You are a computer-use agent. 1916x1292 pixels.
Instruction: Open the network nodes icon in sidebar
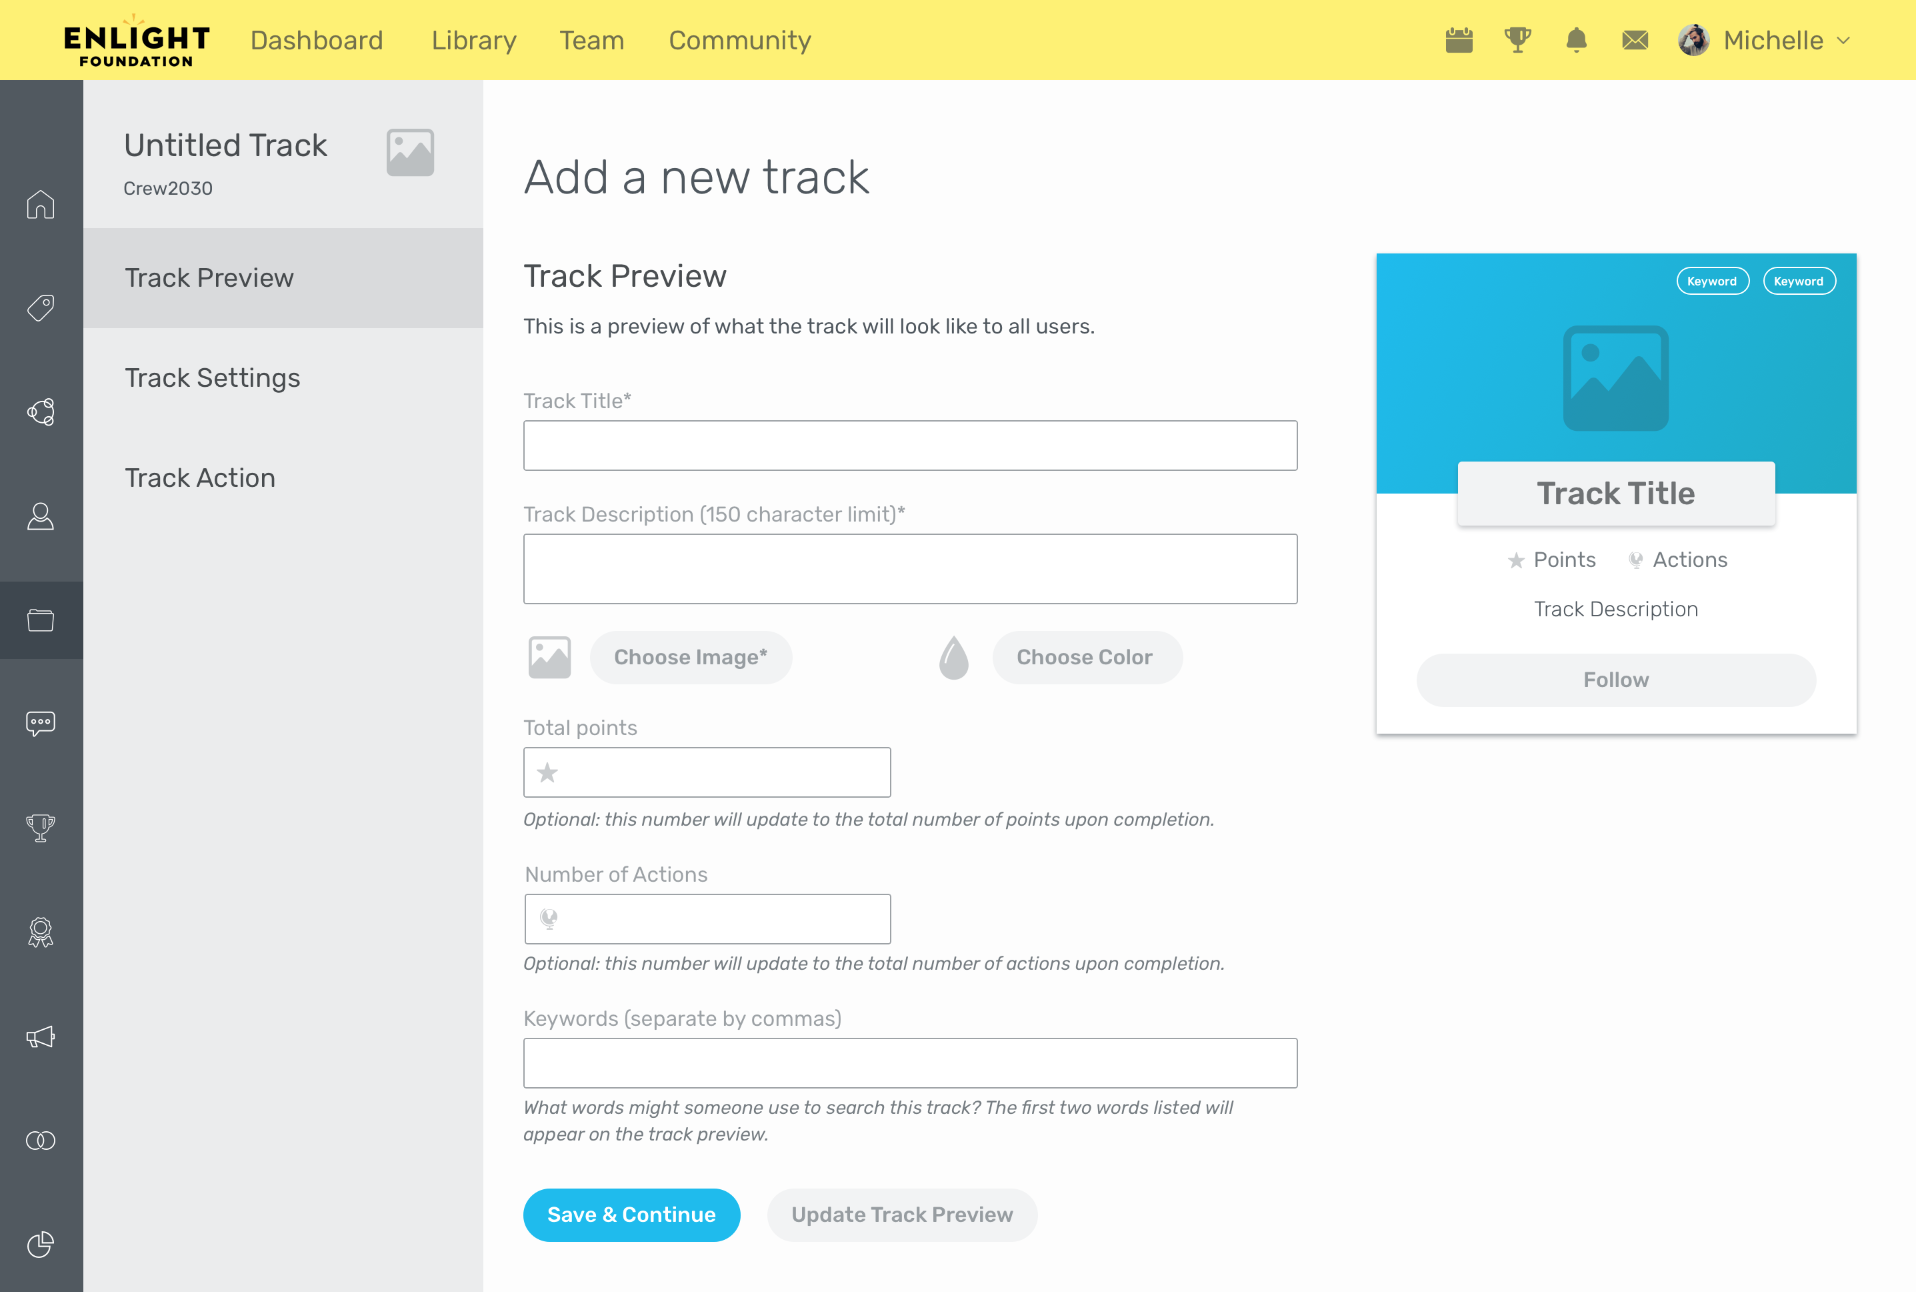(41, 412)
